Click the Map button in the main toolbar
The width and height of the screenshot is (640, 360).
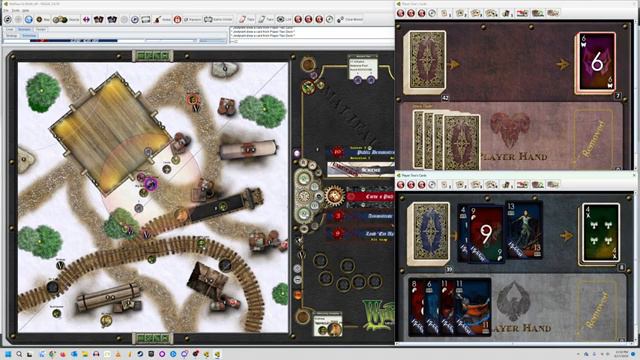coord(43,19)
